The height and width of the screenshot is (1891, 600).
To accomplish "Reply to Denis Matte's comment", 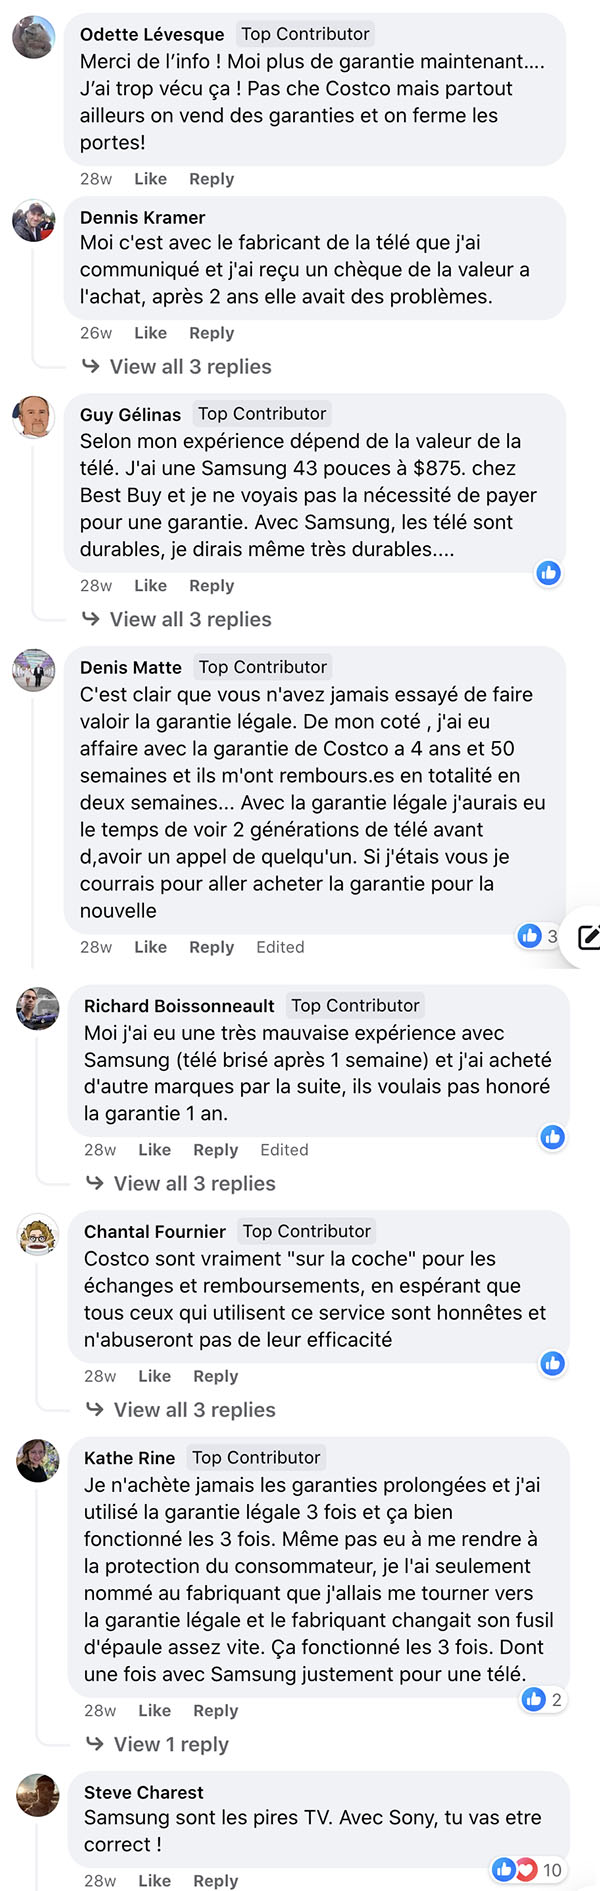I will pyautogui.click(x=211, y=947).
